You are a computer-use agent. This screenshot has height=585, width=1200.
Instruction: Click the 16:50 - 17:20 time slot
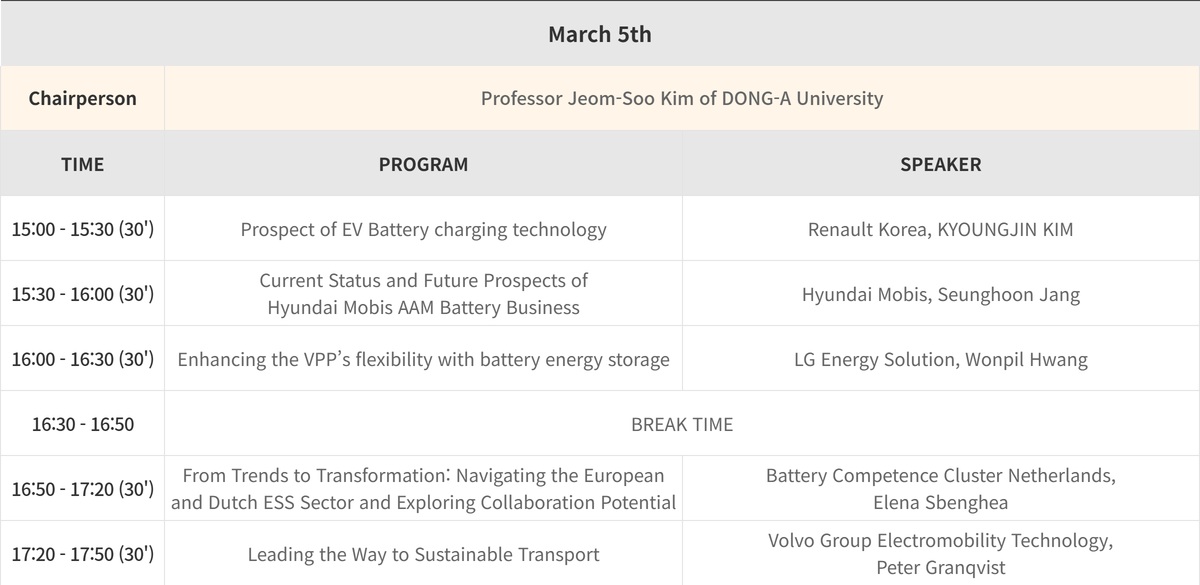click(82, 489)
